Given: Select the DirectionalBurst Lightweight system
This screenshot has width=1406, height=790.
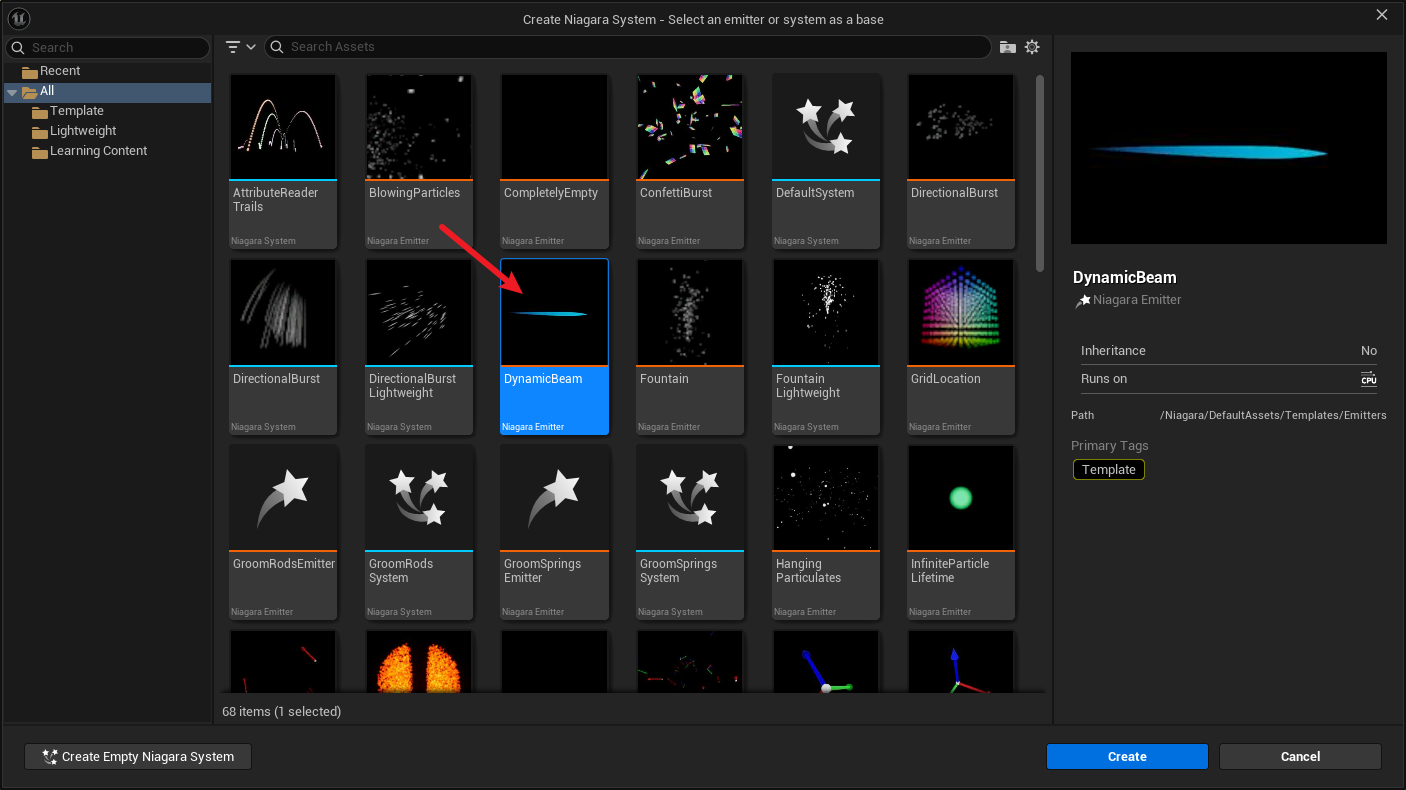Looking at the screenshot, I should [x=419, y=346].
